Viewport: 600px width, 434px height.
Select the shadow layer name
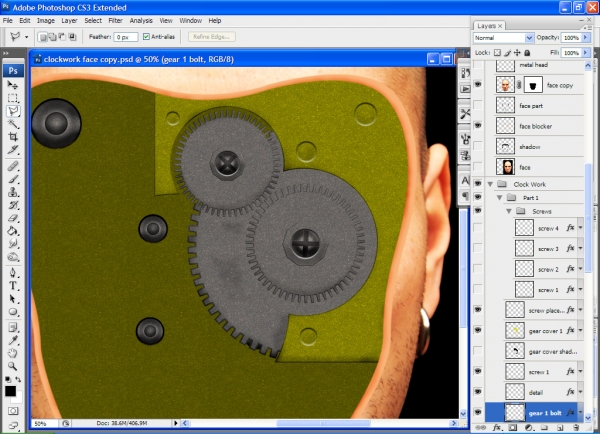coord(530,147)
